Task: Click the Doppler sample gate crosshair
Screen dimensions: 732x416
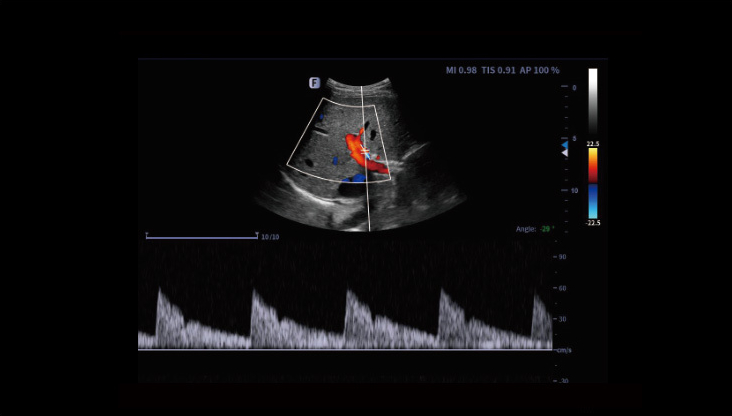Action: (365, 151)
